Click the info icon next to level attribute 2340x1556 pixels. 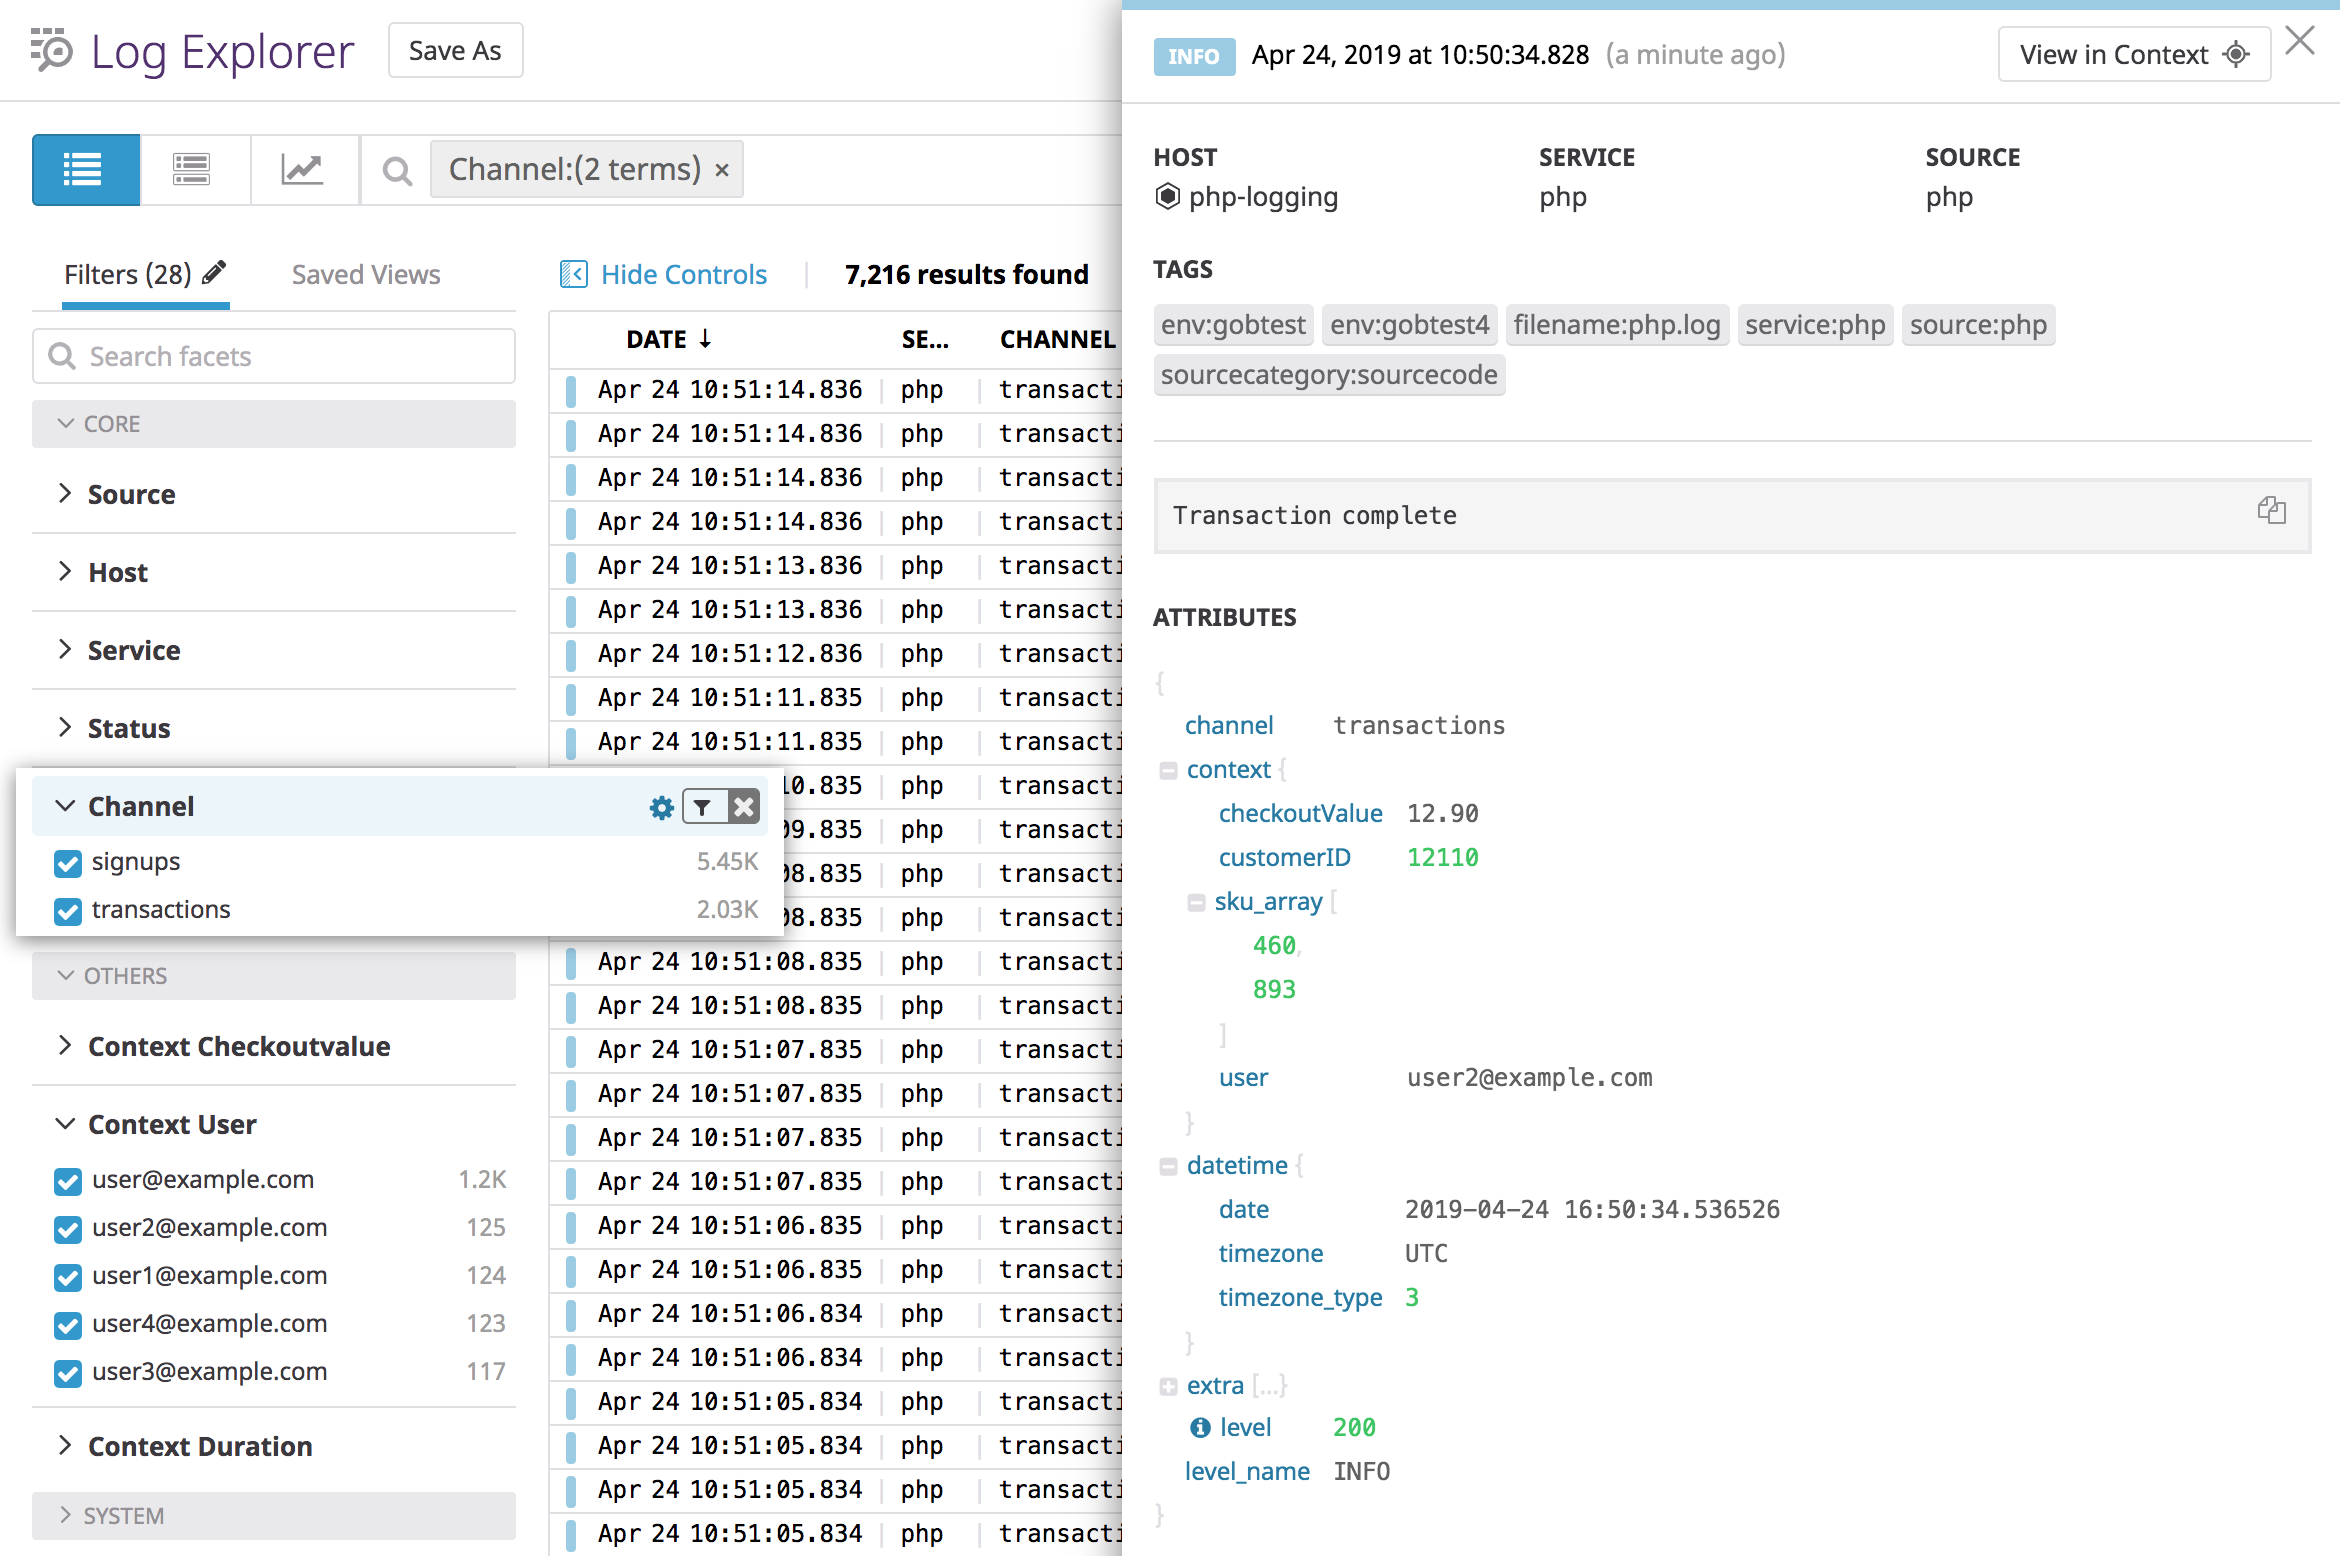pos(1200,1427)
